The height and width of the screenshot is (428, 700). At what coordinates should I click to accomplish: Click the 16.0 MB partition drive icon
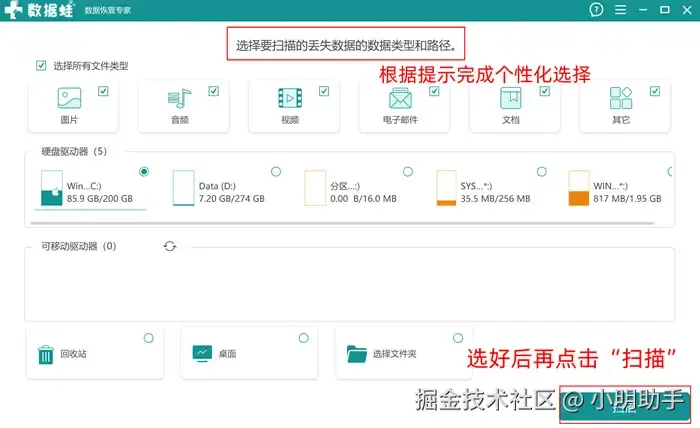point(315,188)
